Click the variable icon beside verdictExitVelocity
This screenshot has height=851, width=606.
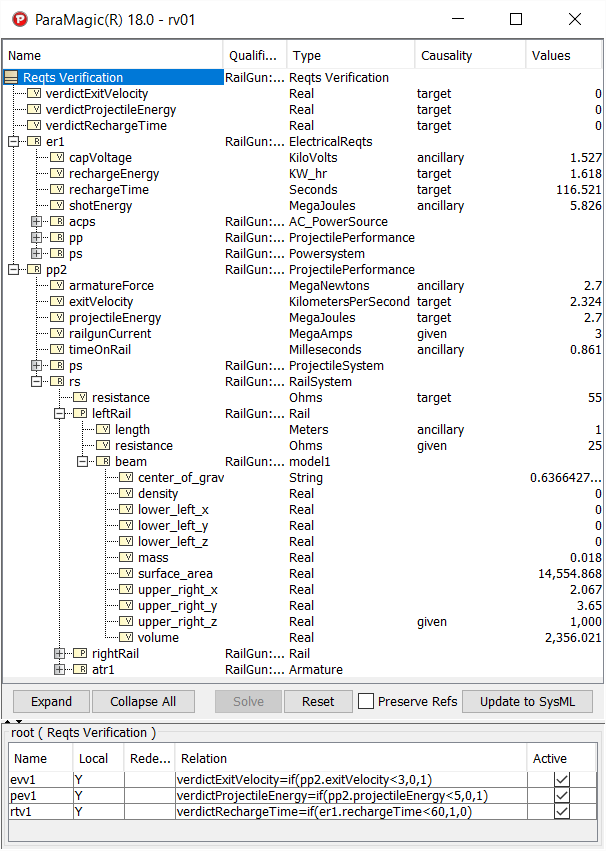pos(34,94)
